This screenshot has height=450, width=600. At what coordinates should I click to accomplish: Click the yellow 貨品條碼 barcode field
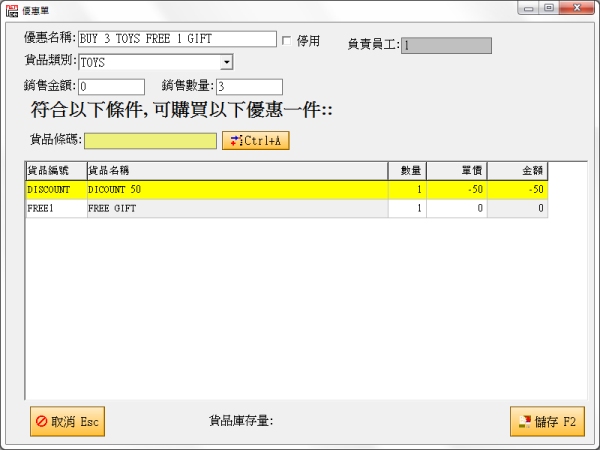150,141
